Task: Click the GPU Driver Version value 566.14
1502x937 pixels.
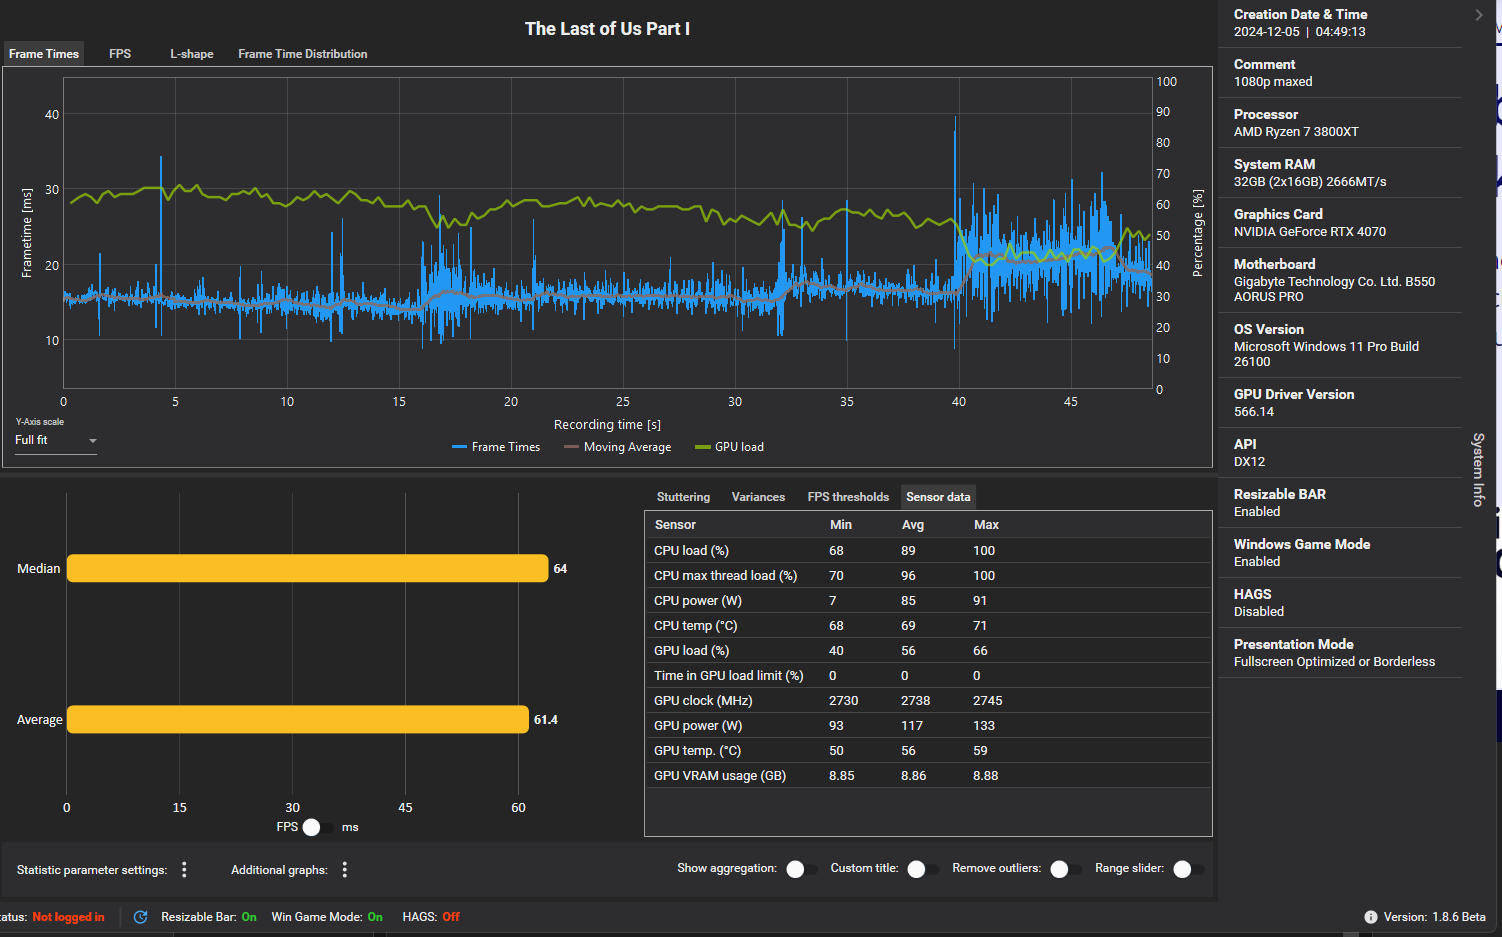Action: pos(1254,412)
